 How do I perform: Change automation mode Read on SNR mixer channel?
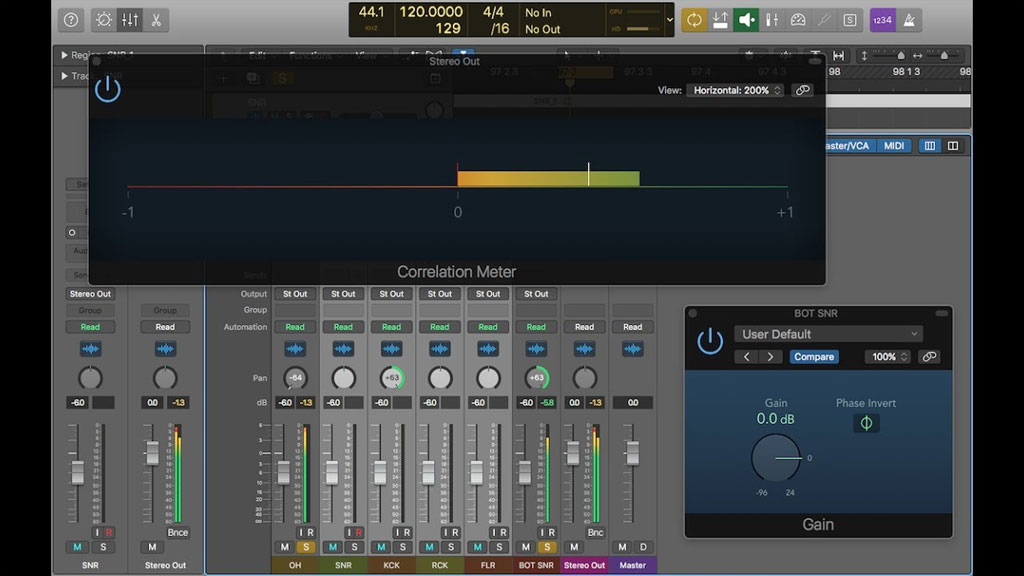click(x=344, y=327)
